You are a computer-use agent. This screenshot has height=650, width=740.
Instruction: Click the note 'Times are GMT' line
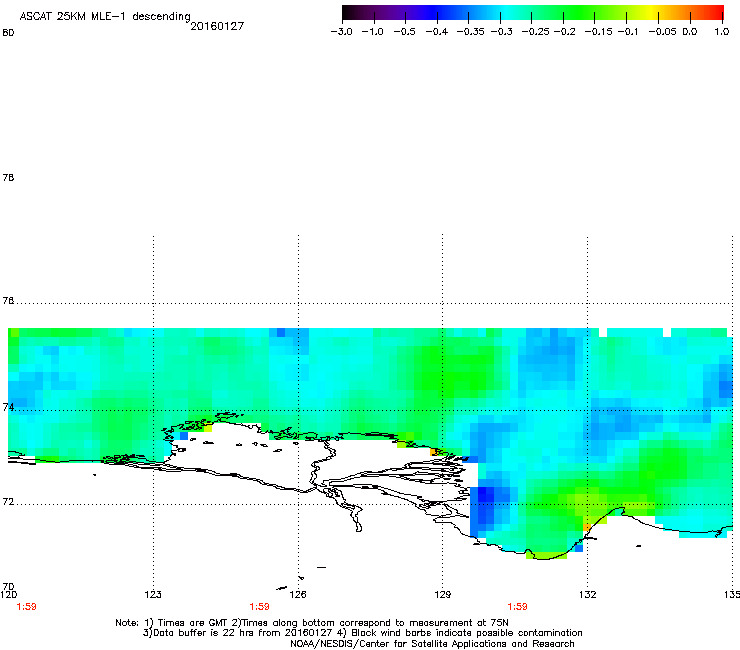(311, 623)
